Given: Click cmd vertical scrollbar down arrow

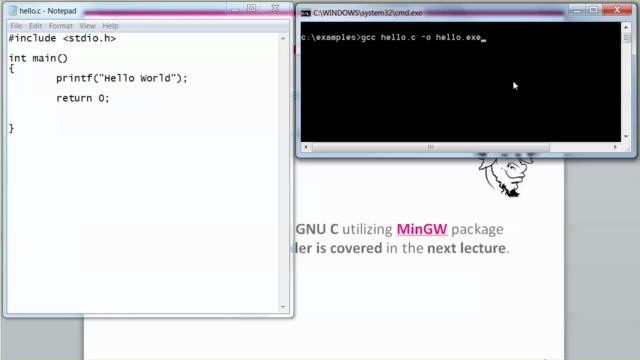Looking at the screenshot, I should 626,136.
